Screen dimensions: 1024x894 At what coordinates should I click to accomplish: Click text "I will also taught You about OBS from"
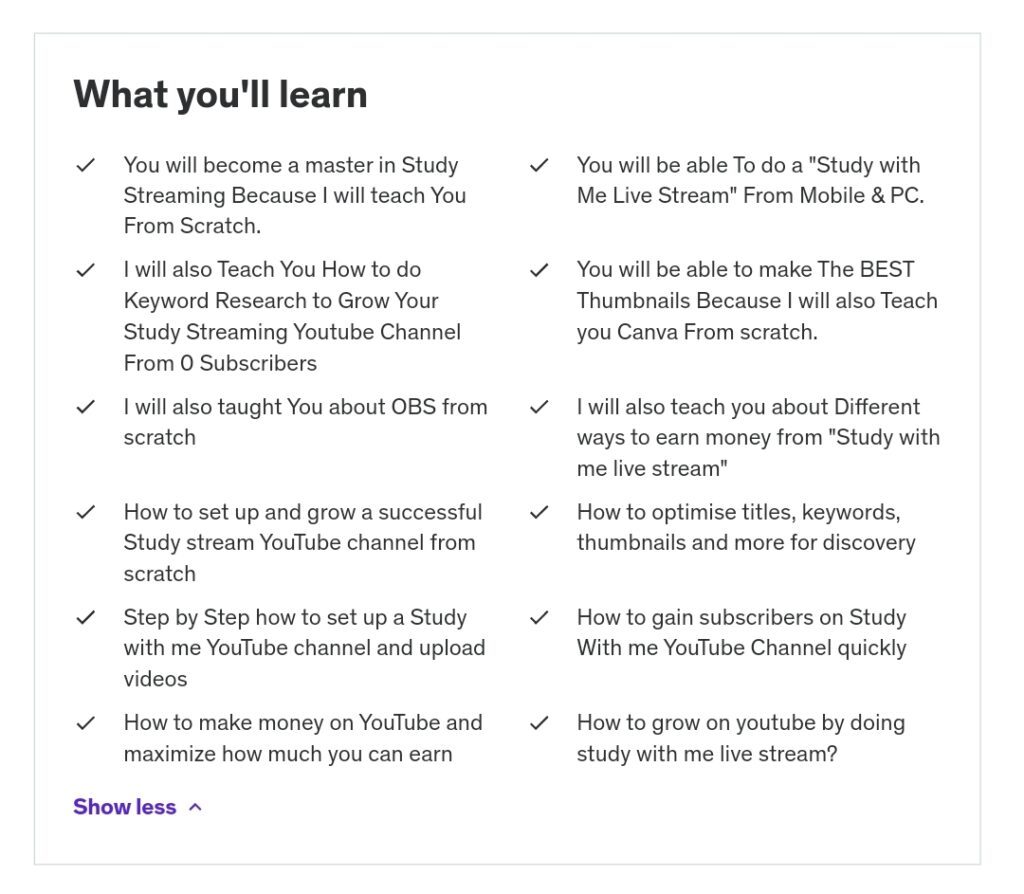tap(306, 407)
